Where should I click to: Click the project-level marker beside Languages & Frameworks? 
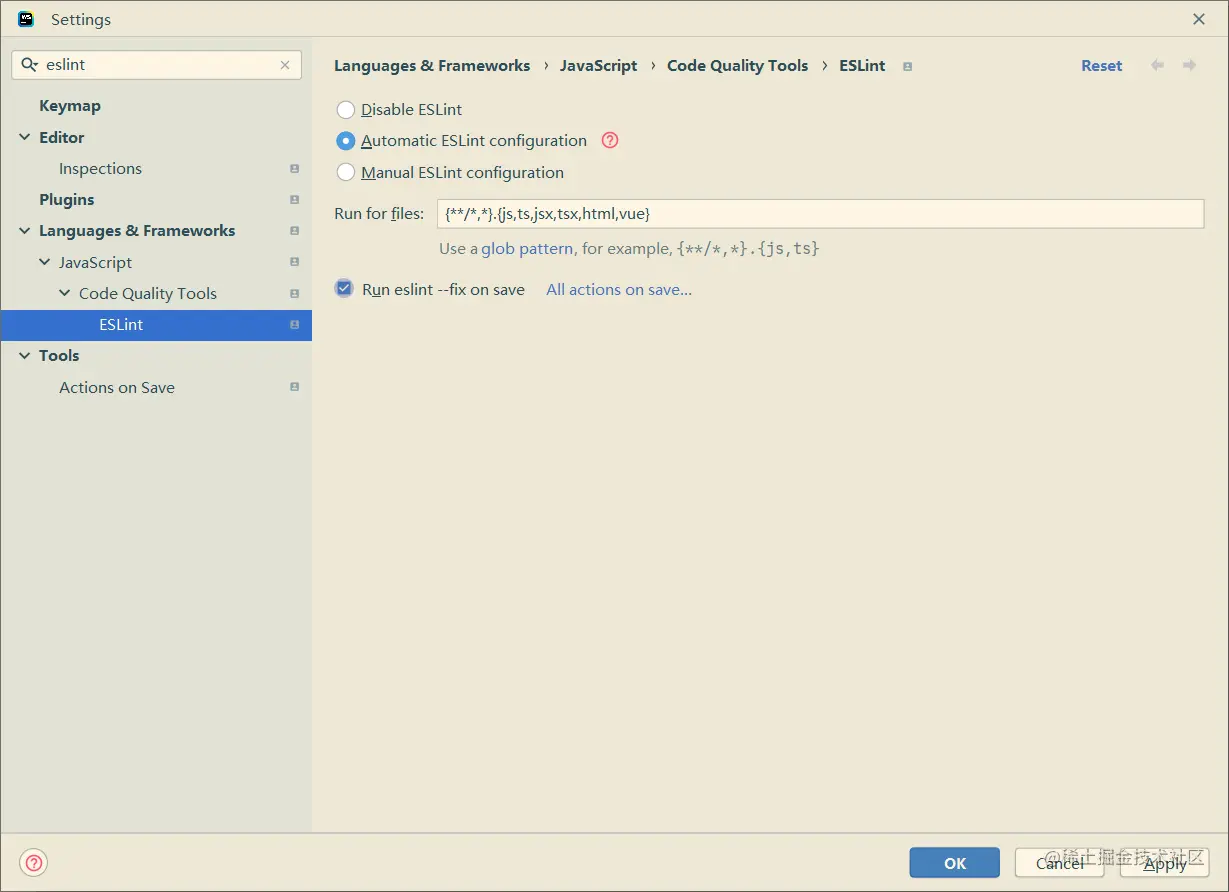coord(294,231)
